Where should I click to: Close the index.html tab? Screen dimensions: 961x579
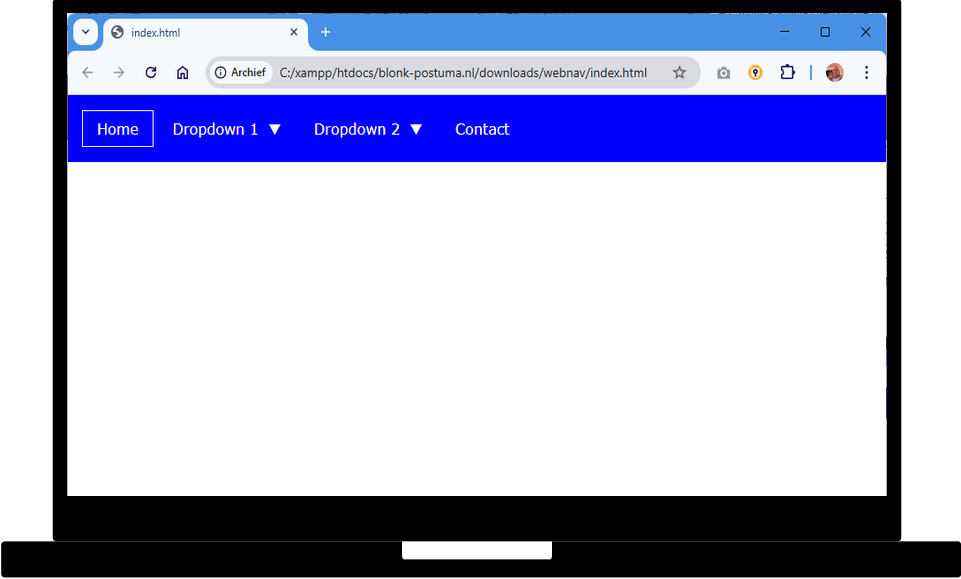click(x=294, y=32)
